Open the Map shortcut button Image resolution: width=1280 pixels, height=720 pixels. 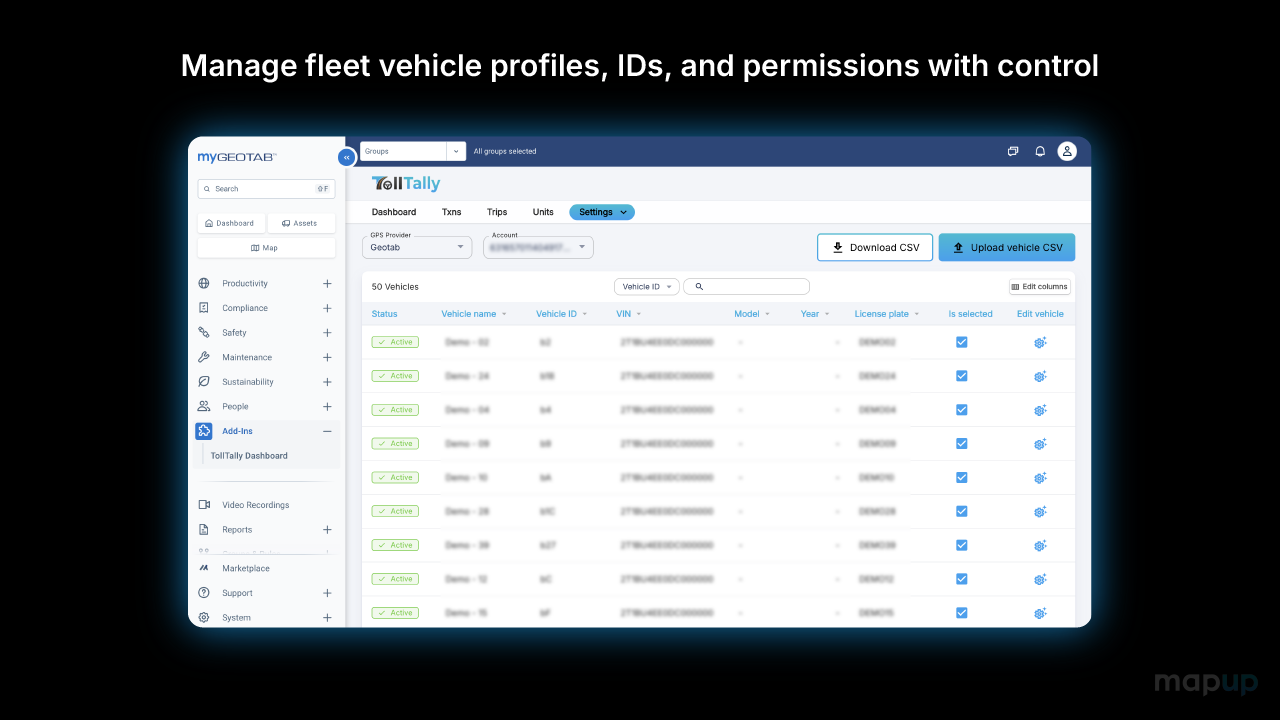click(266, 248)
